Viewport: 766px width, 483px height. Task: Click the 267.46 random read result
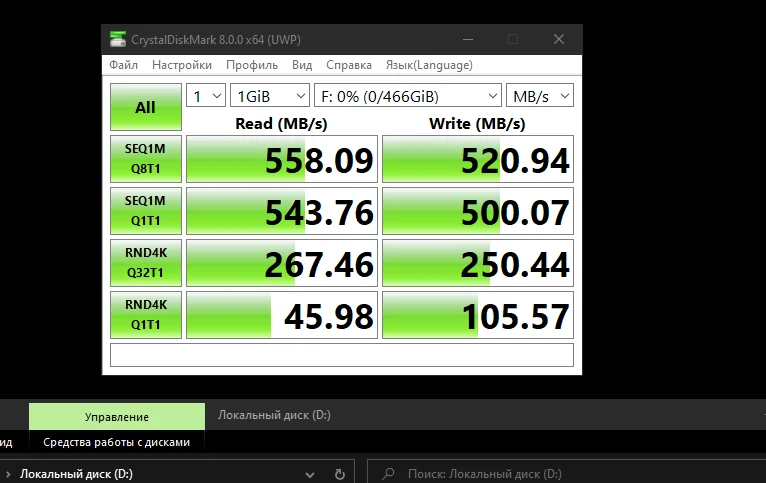[x=282, y=263]
